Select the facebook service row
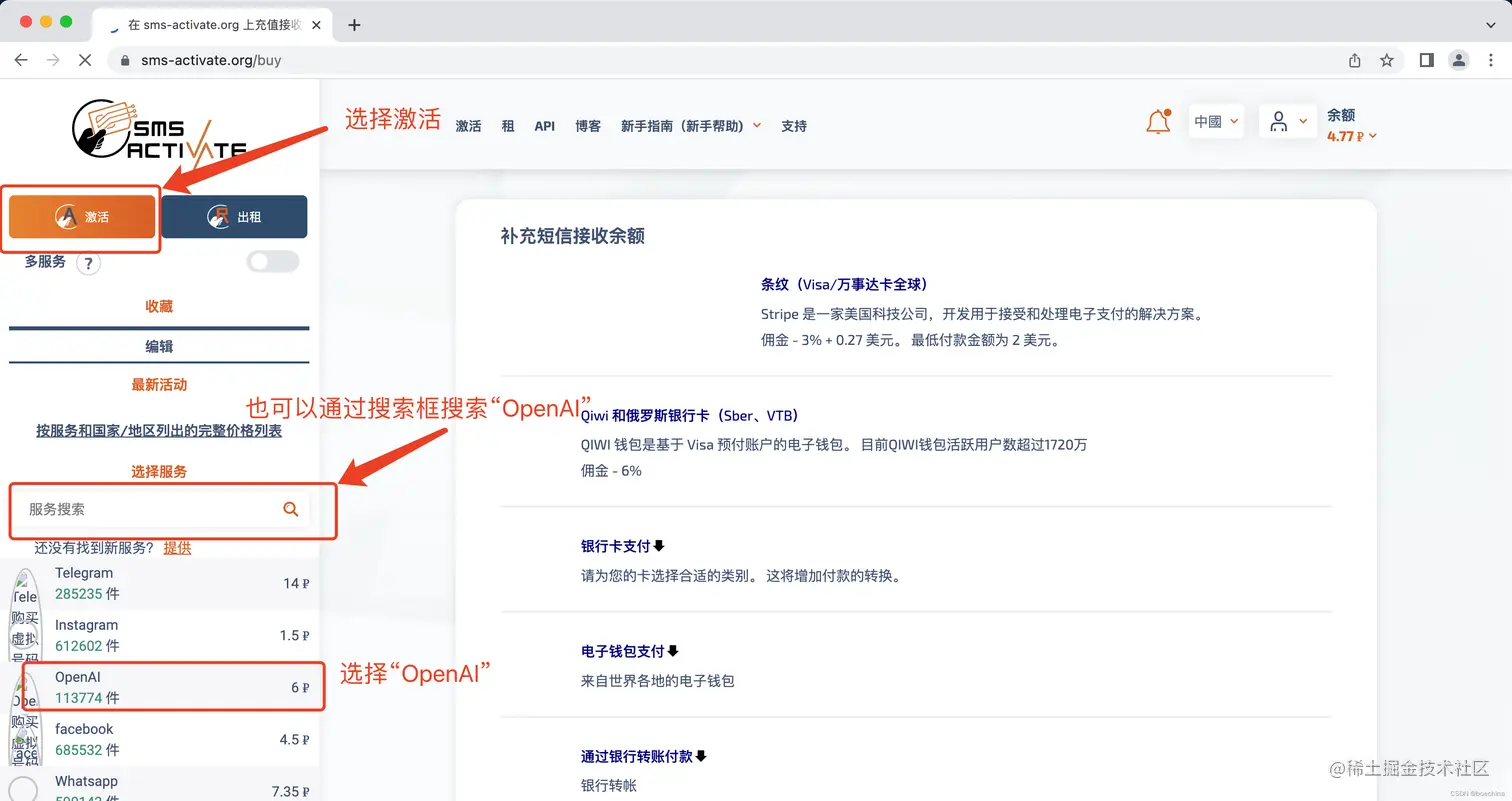 point(160,739)
